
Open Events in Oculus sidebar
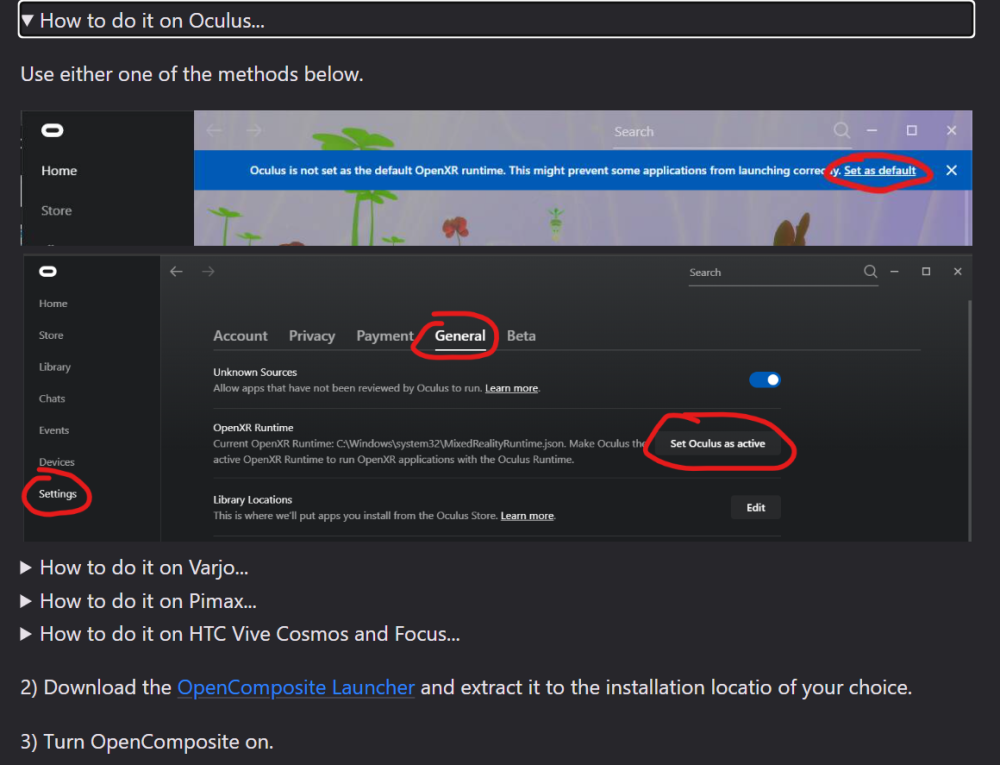[54, 430]
